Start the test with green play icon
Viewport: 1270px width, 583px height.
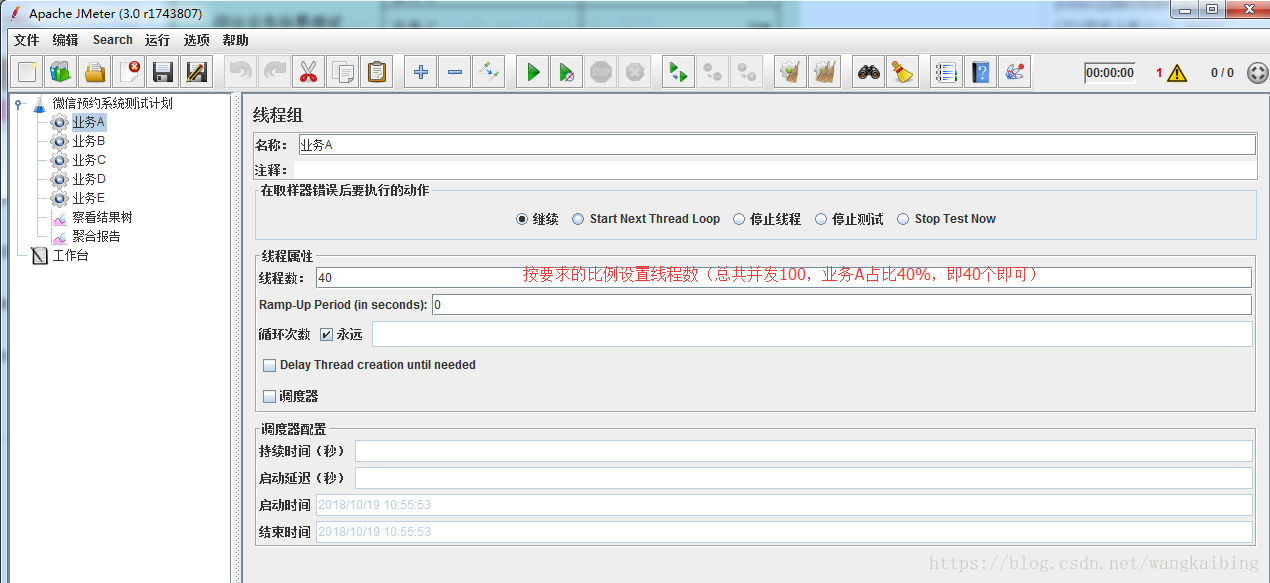pos(533,72)
